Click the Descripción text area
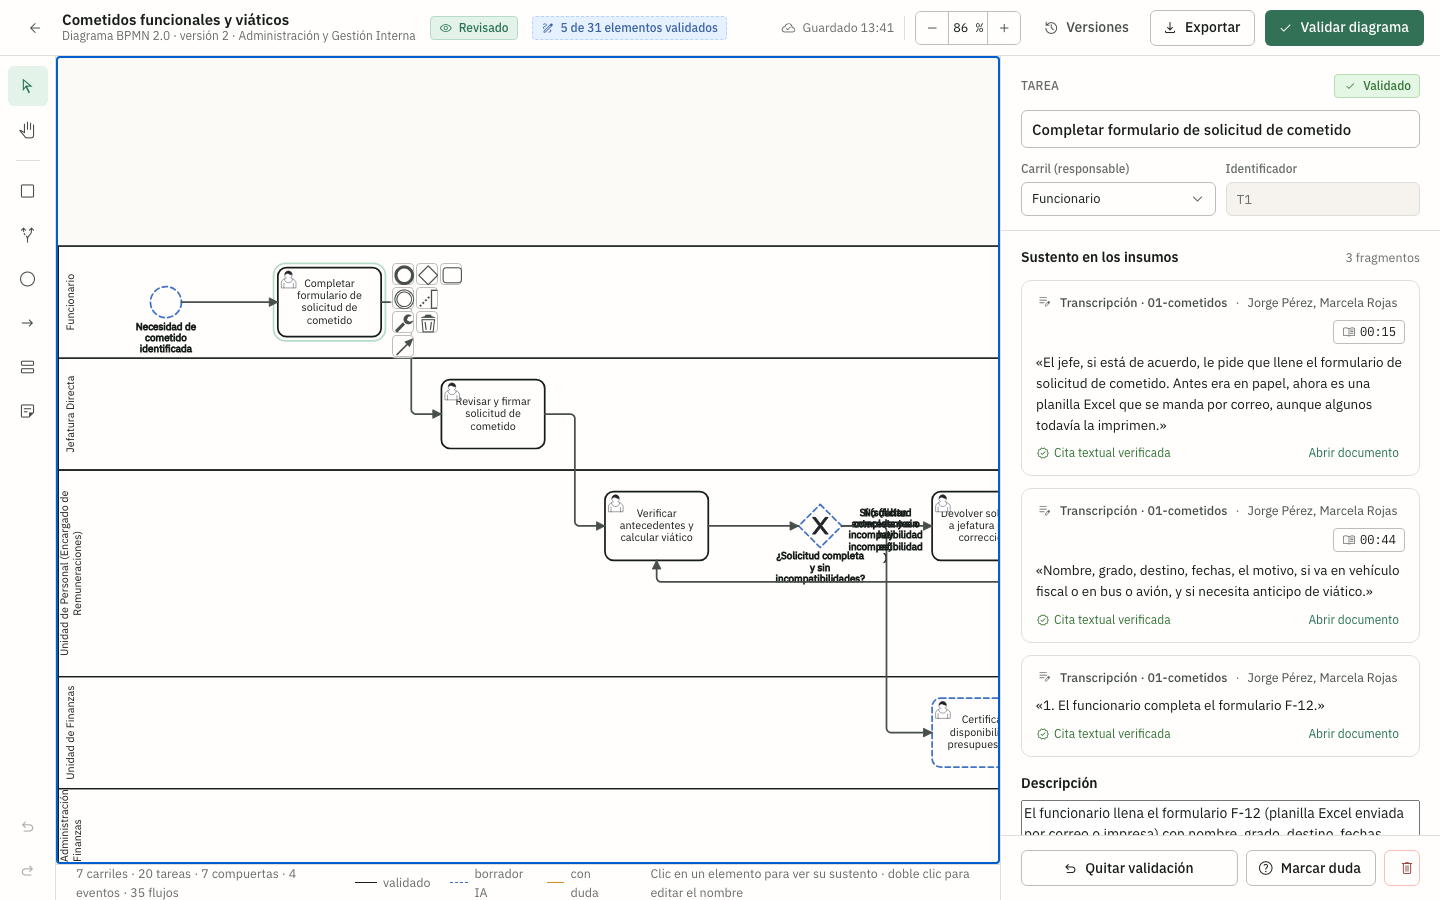This screenshot has height=900, width=1440. [1220, 818]
